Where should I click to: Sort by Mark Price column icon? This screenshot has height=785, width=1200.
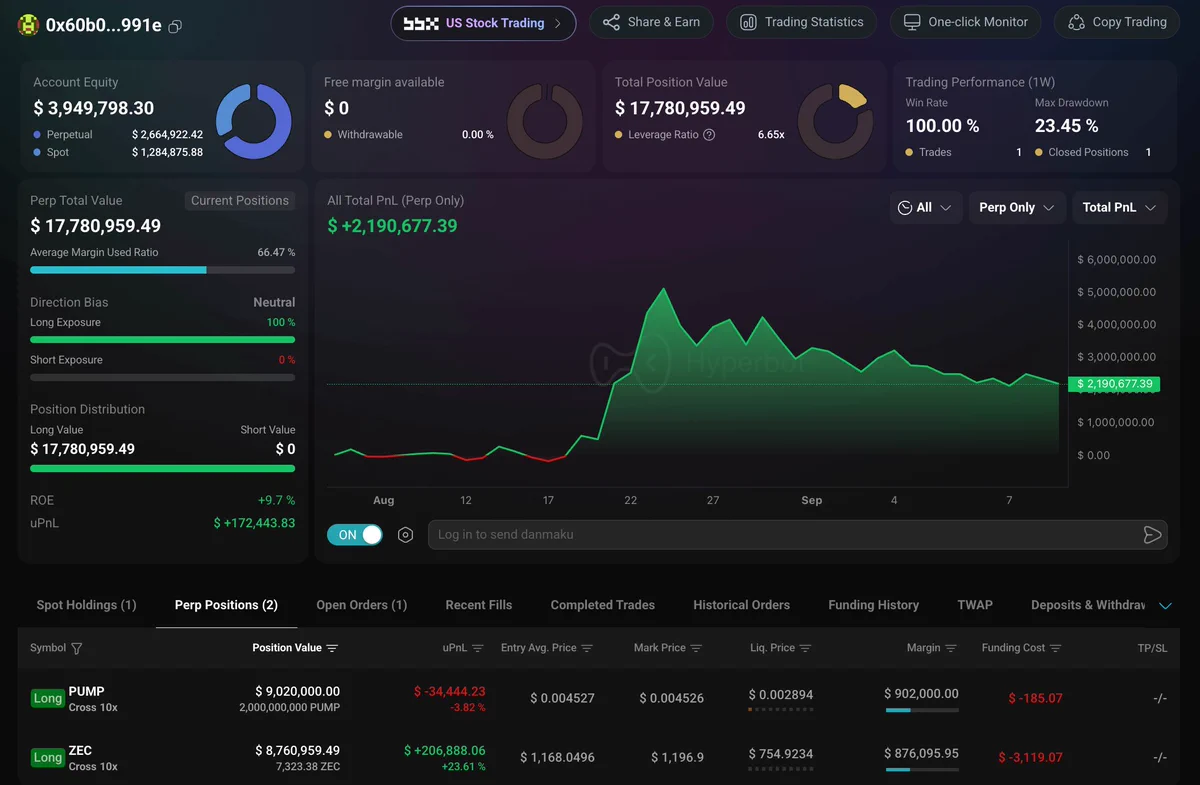tap(696, 648)
